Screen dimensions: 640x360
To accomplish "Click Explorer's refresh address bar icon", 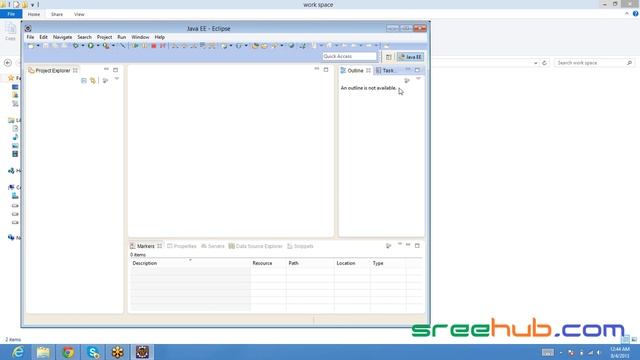I will [x=544, y=63].
